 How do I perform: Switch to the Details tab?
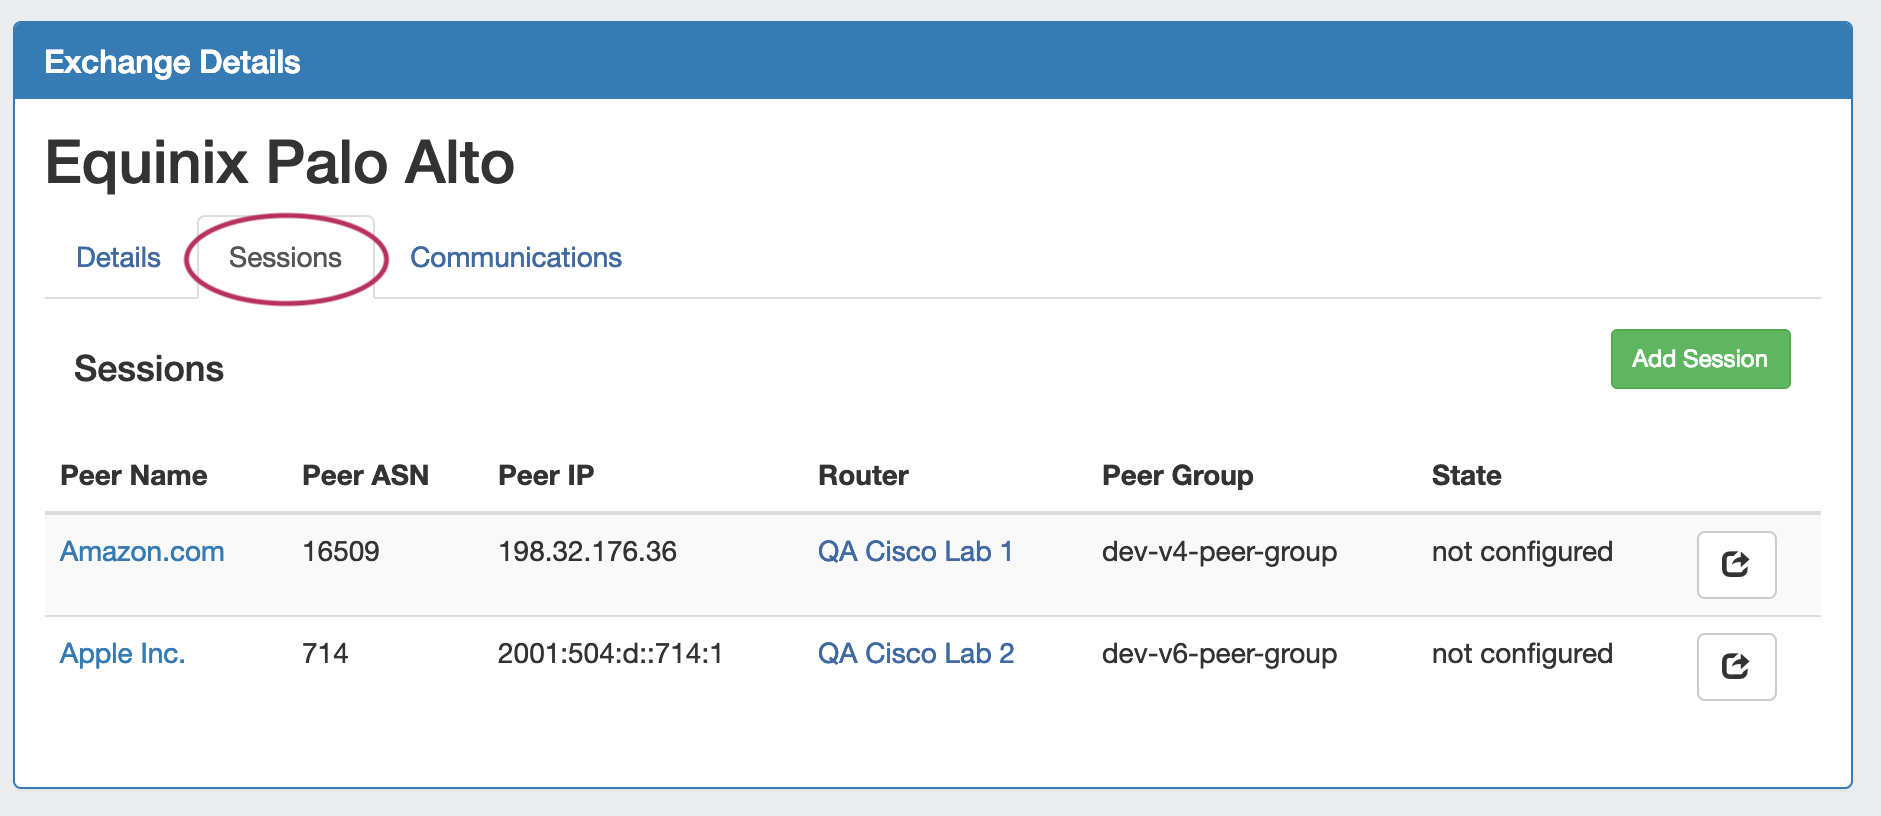118,258
